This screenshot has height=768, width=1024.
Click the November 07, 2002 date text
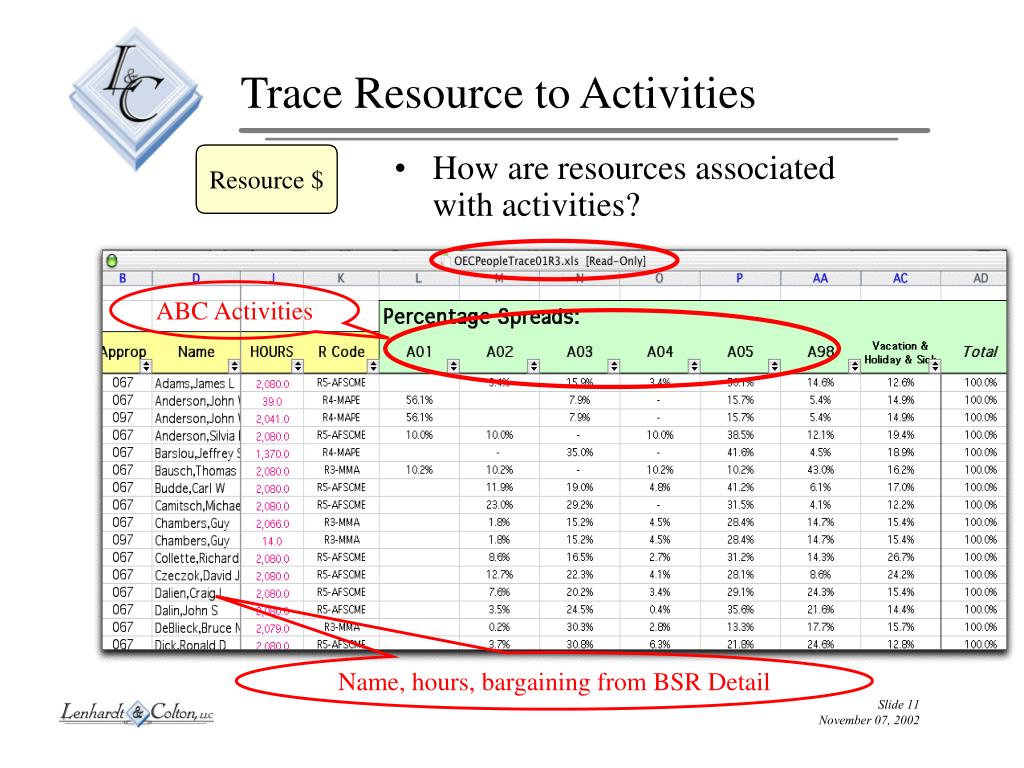(x=869, y=720)
